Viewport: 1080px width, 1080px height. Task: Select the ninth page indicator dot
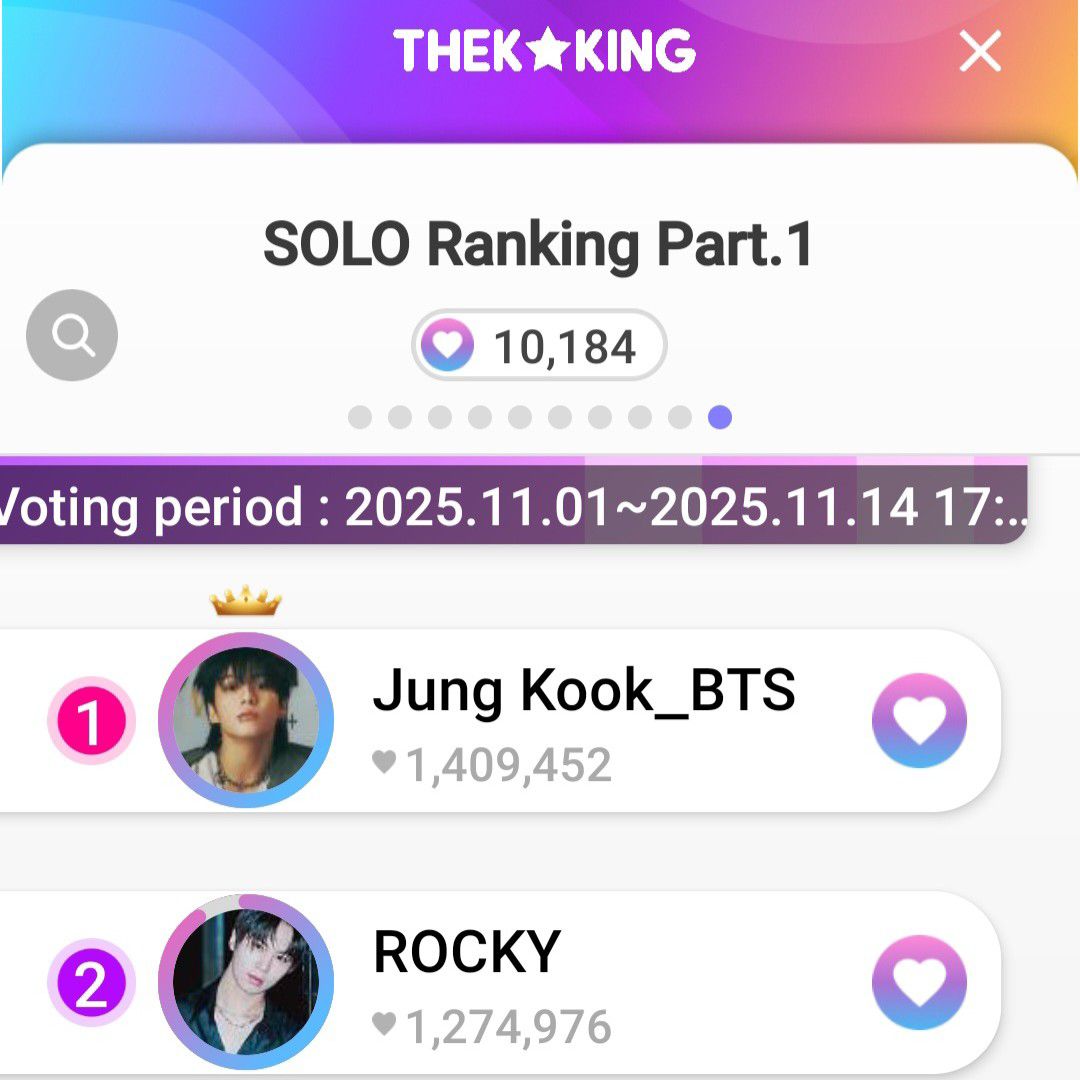tap(680, 417)
